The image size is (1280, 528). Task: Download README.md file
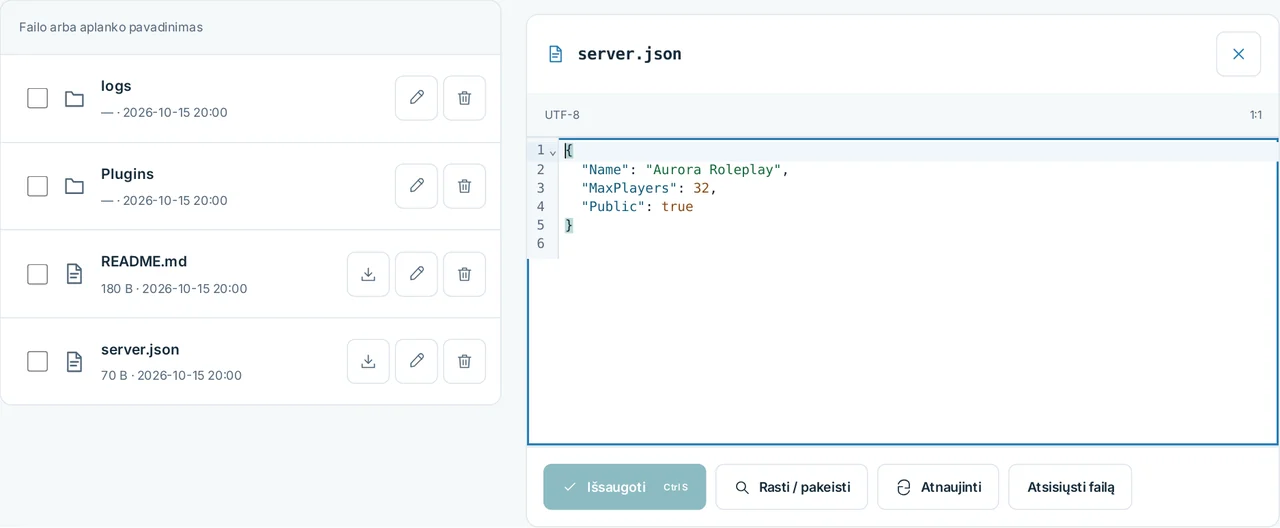(x=368, y=274)
